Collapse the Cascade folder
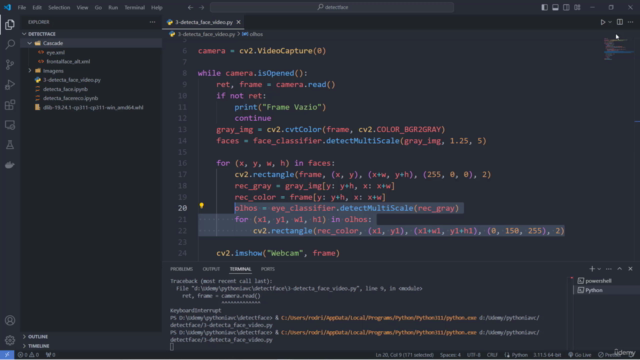640x360 pixels. point(91,43)
